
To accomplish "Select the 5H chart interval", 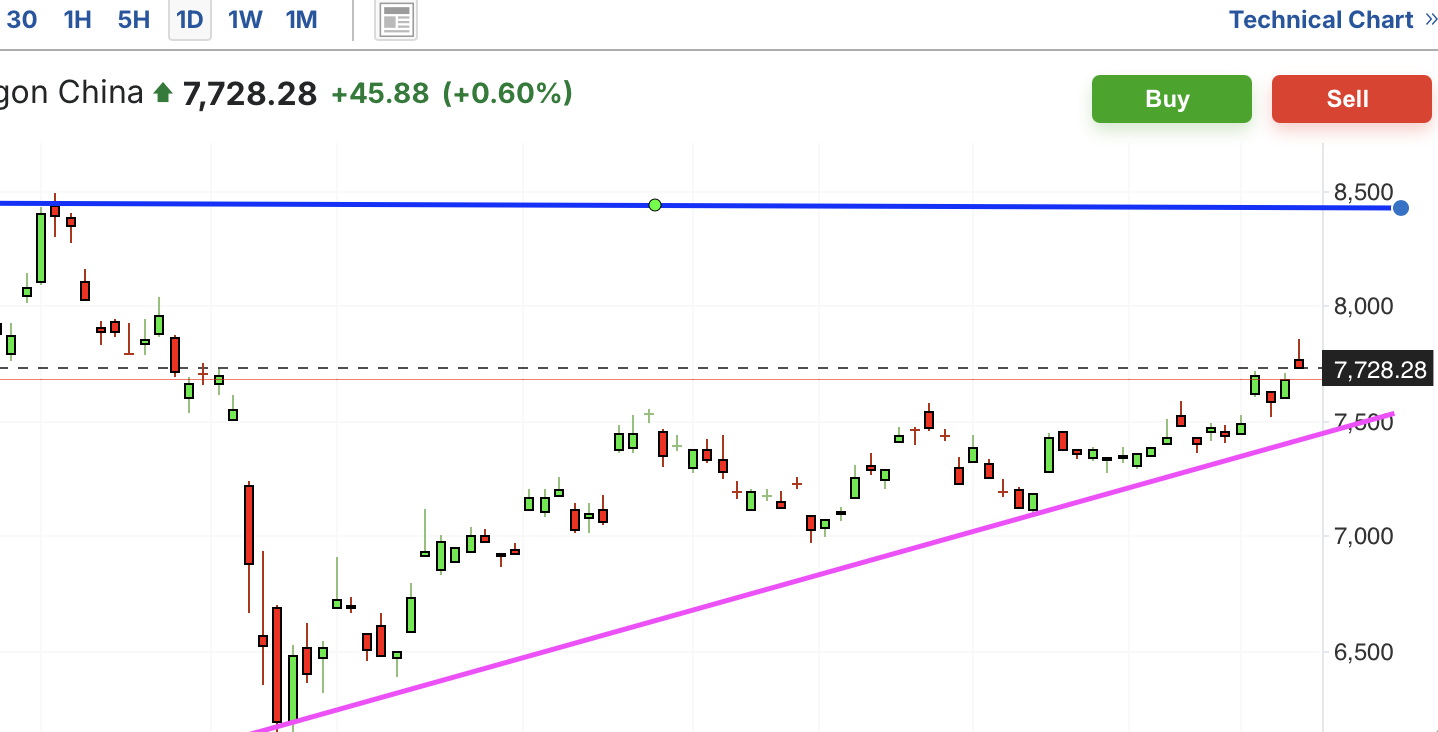I will tap(133, 19).
